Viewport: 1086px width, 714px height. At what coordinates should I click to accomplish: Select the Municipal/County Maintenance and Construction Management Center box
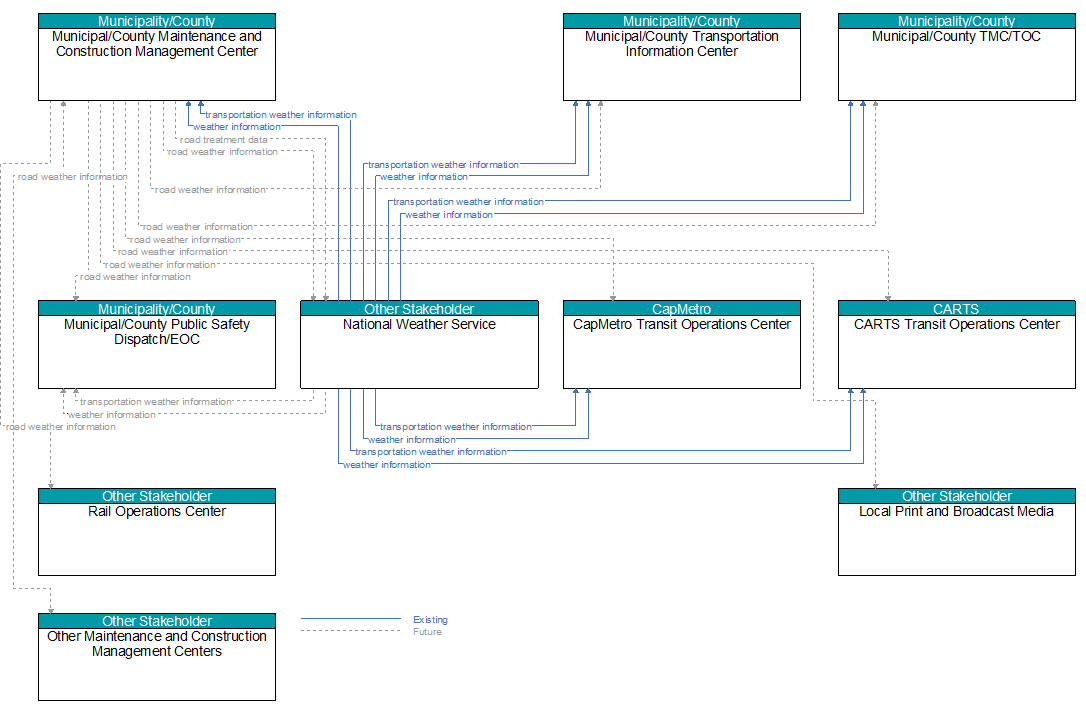pos(157,57)
